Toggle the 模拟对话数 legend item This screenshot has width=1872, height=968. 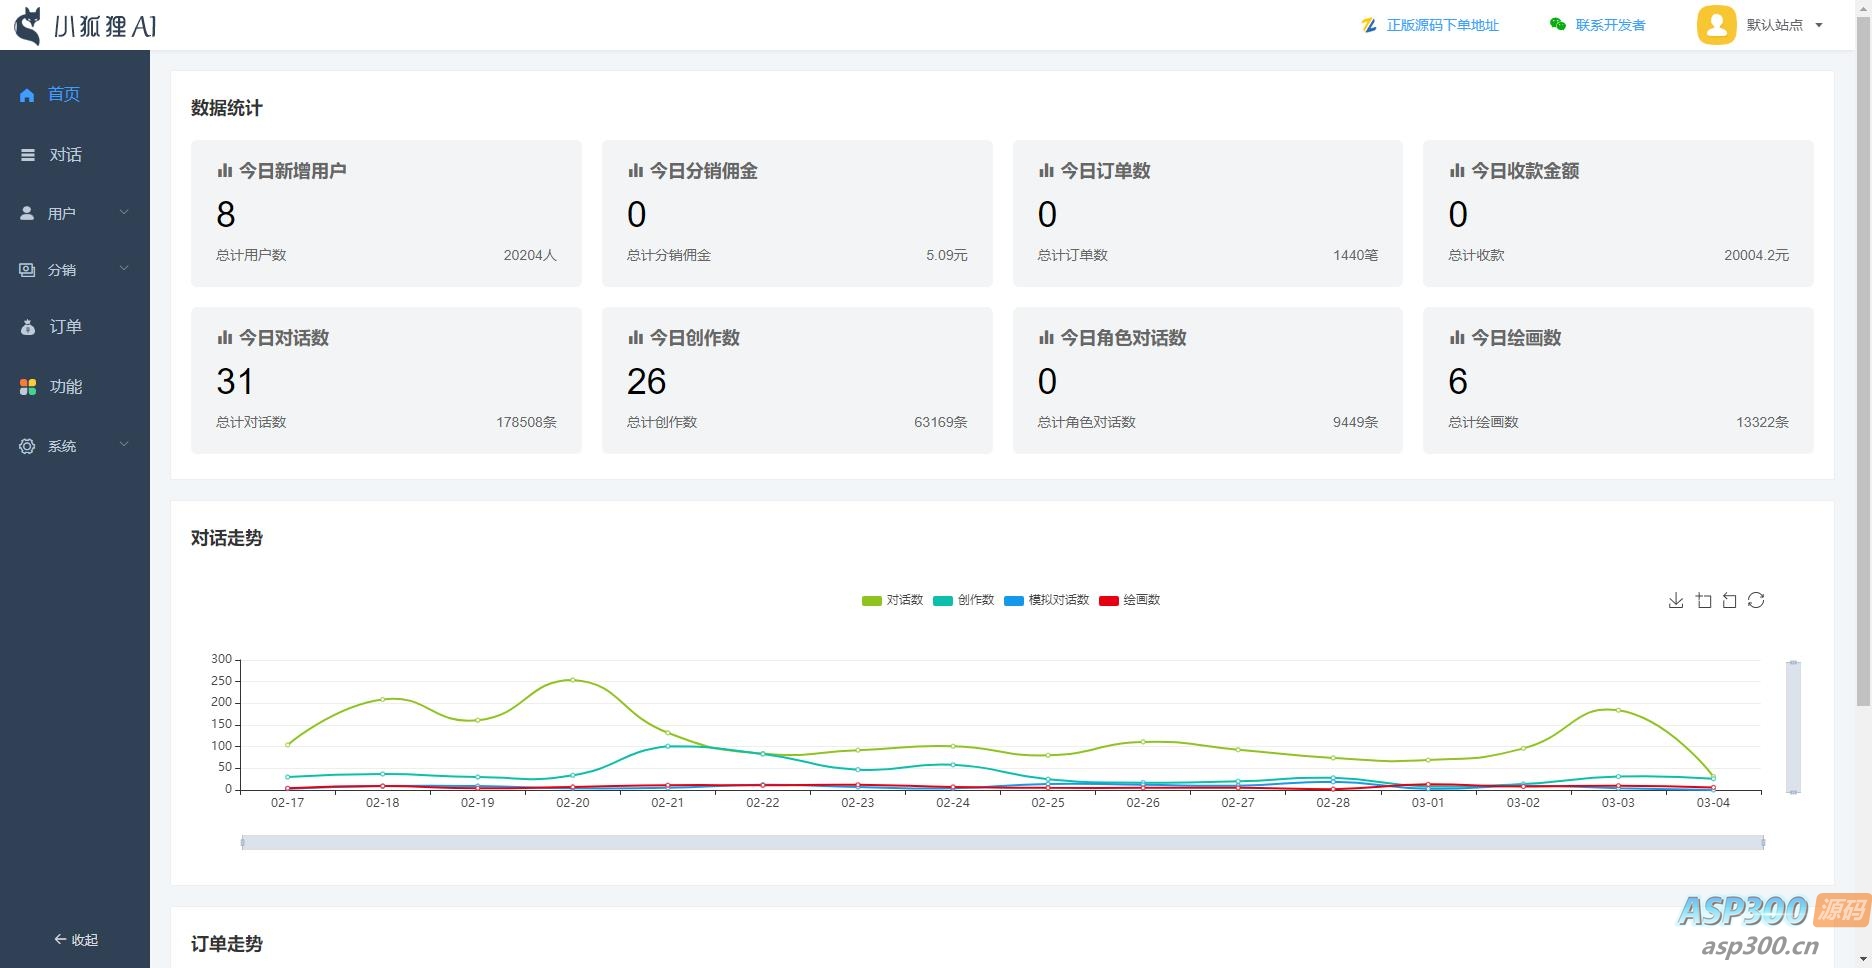[x=1046, y=600]
